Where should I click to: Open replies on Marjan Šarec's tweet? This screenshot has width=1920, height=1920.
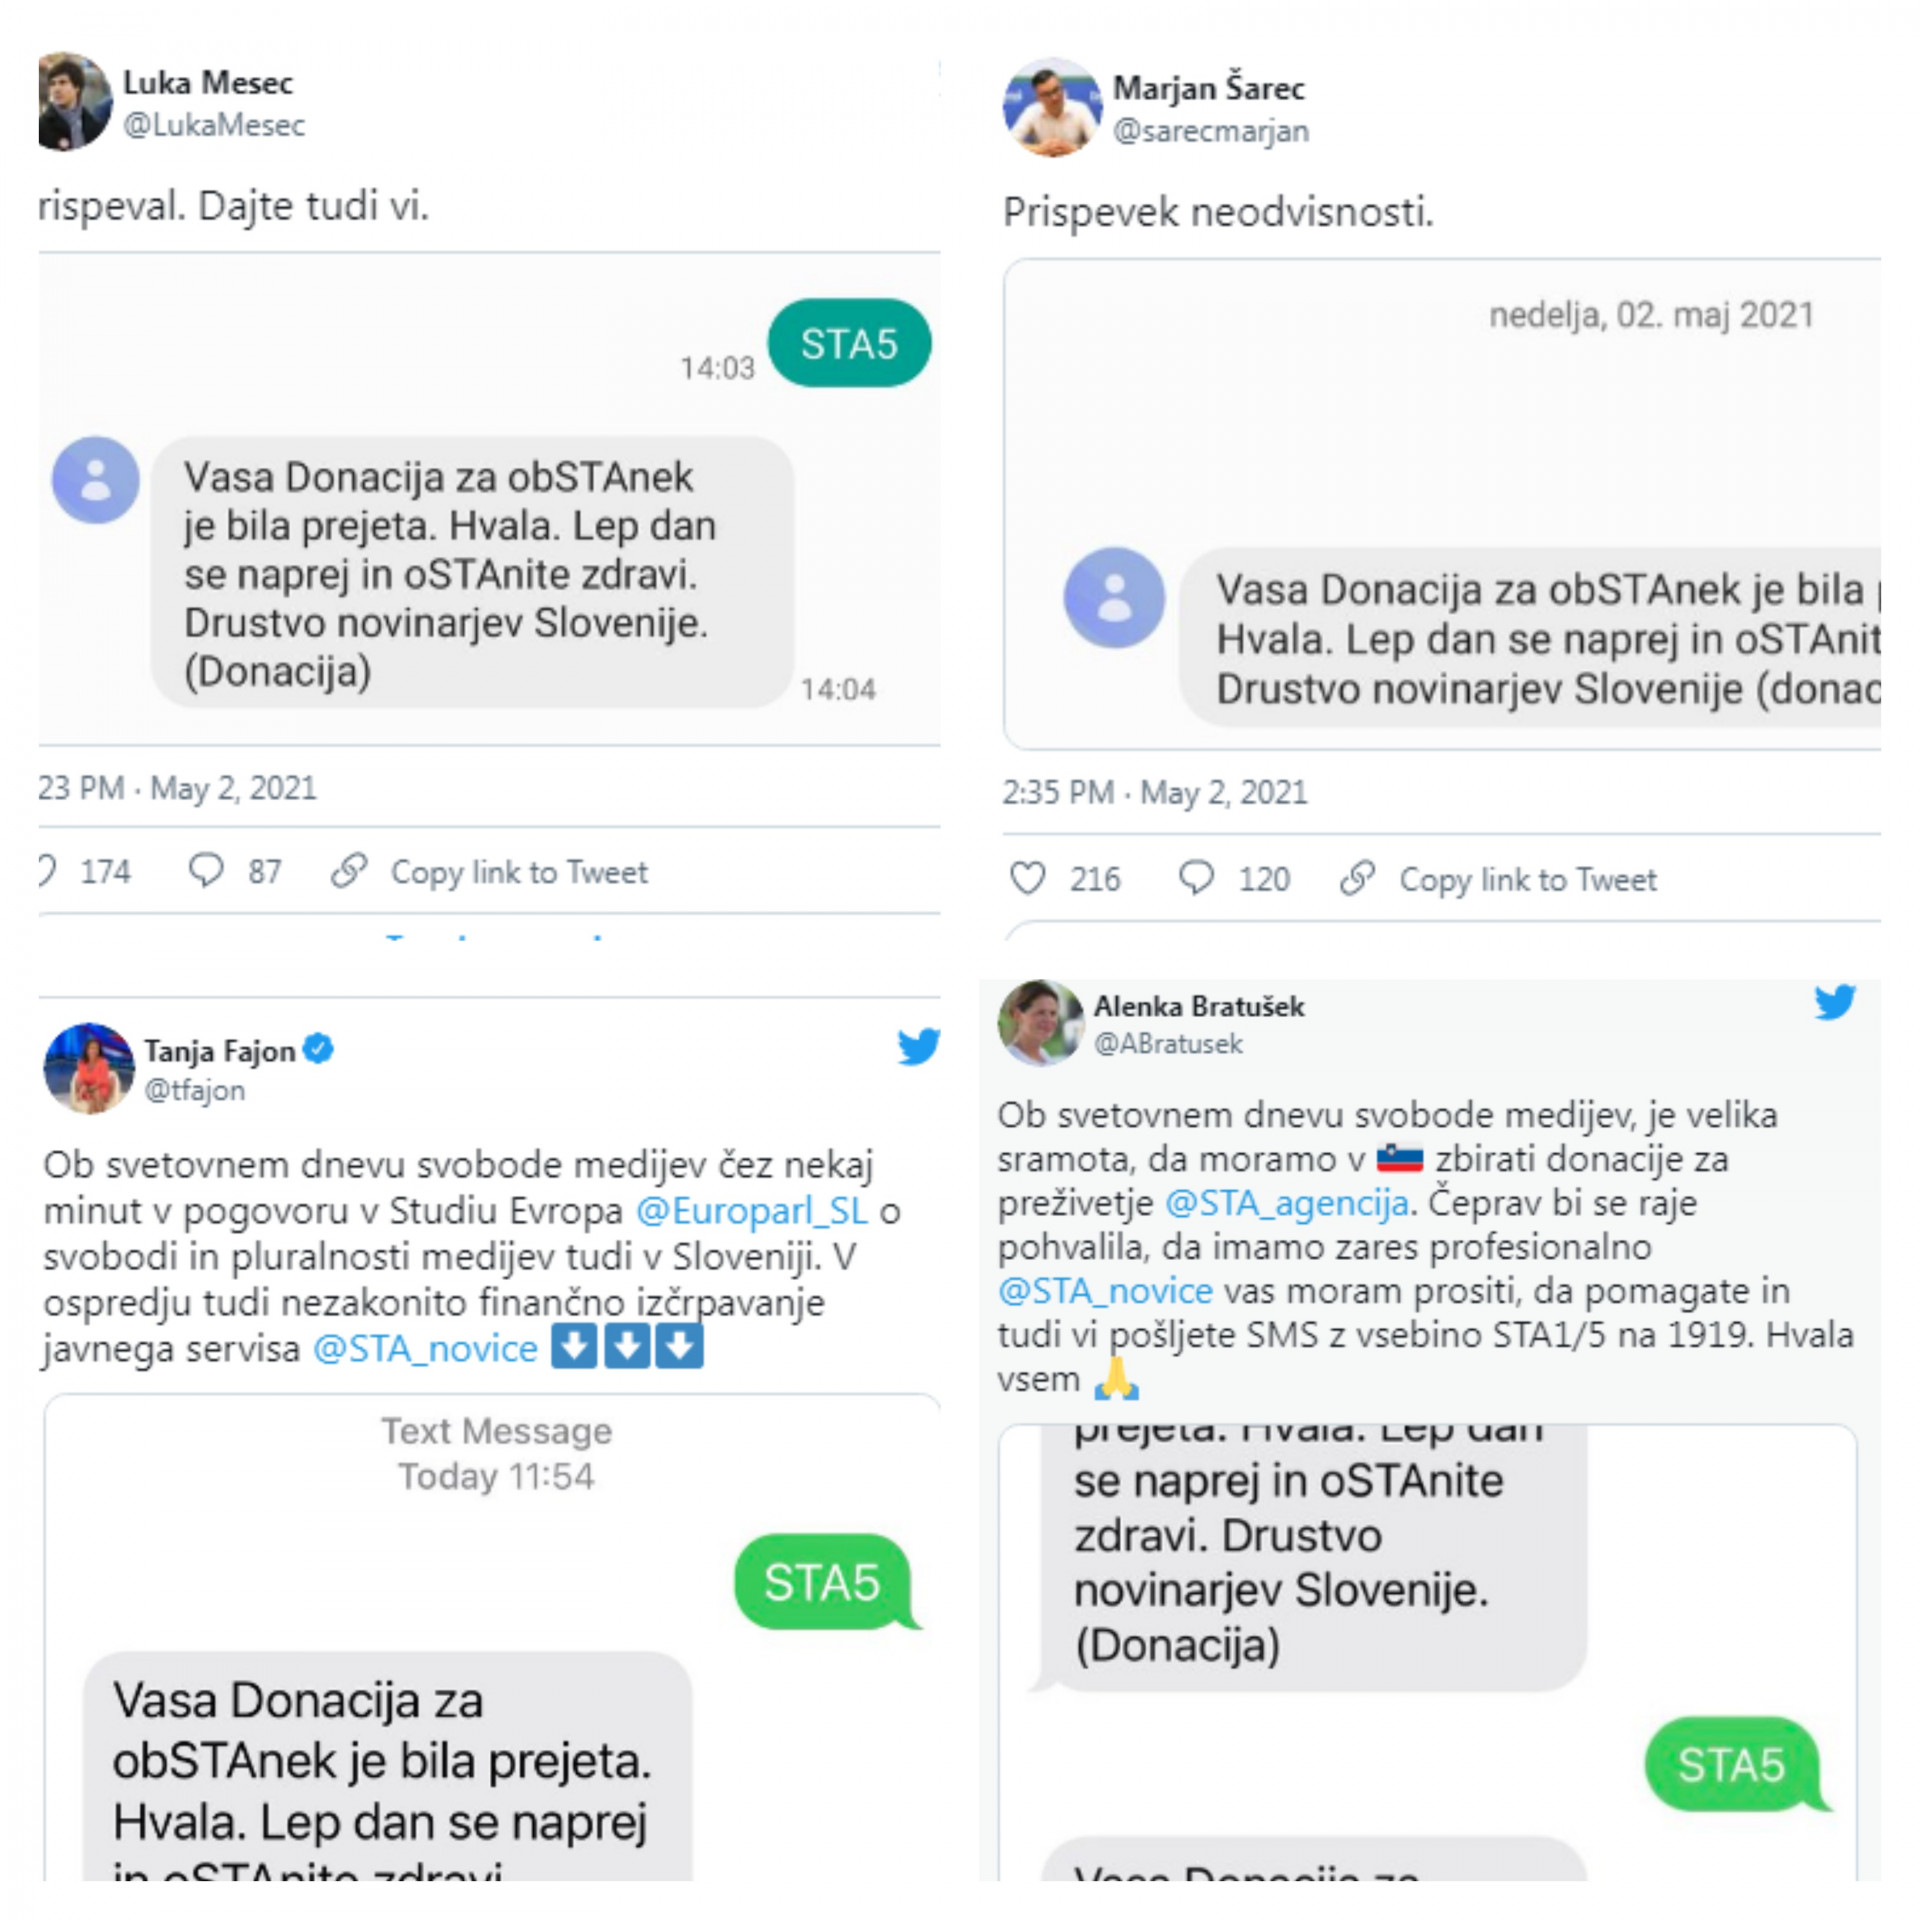(1196, 878)
